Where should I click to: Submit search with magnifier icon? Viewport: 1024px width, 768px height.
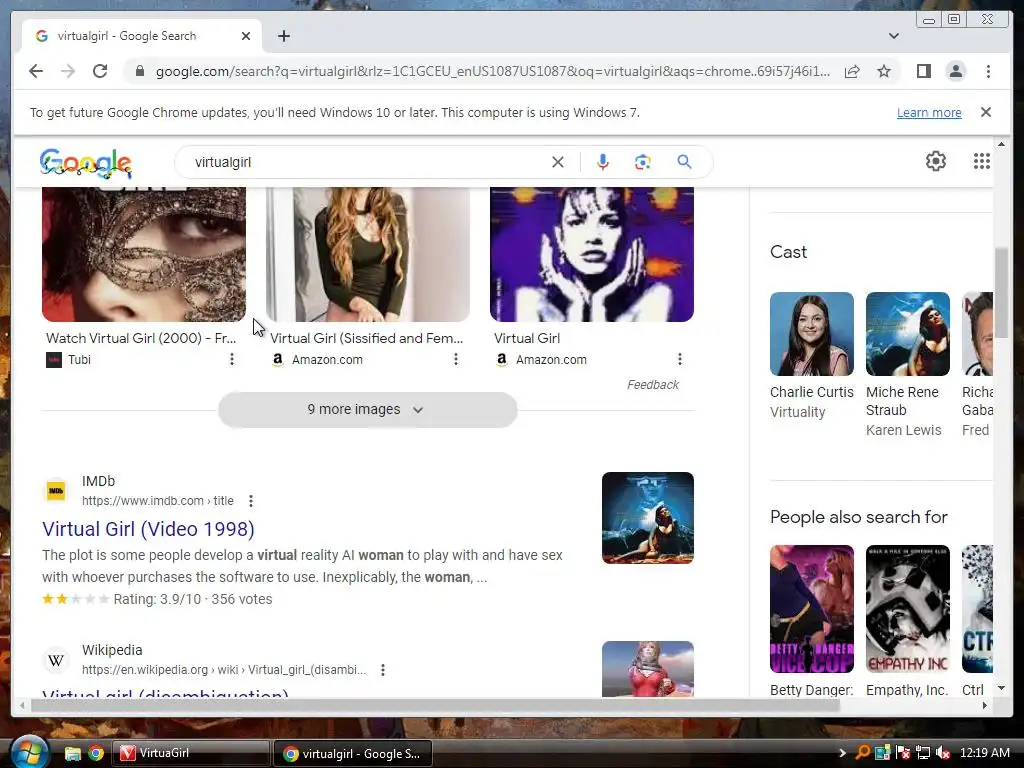coord(684,161)
